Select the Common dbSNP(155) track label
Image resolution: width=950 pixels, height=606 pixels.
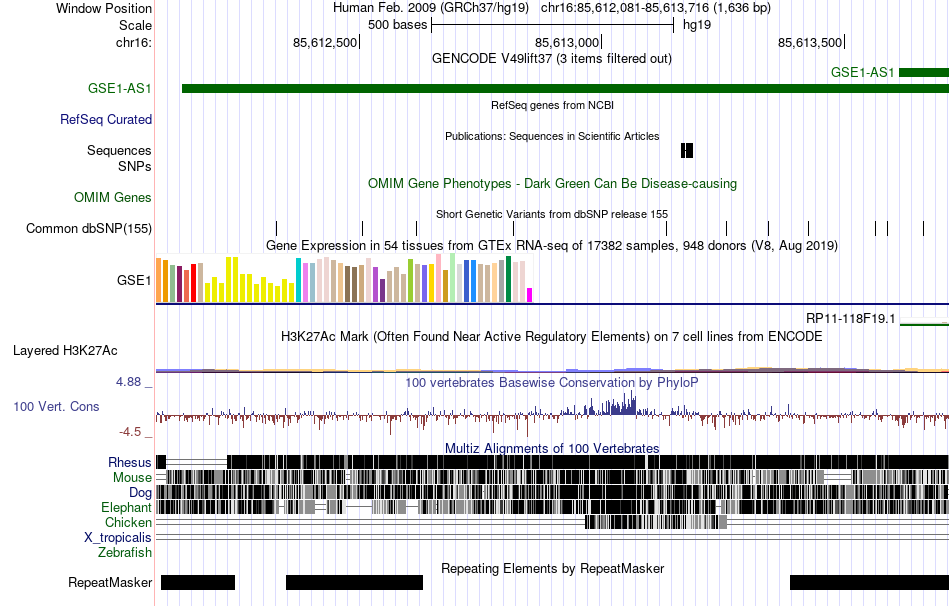(88, 228)
